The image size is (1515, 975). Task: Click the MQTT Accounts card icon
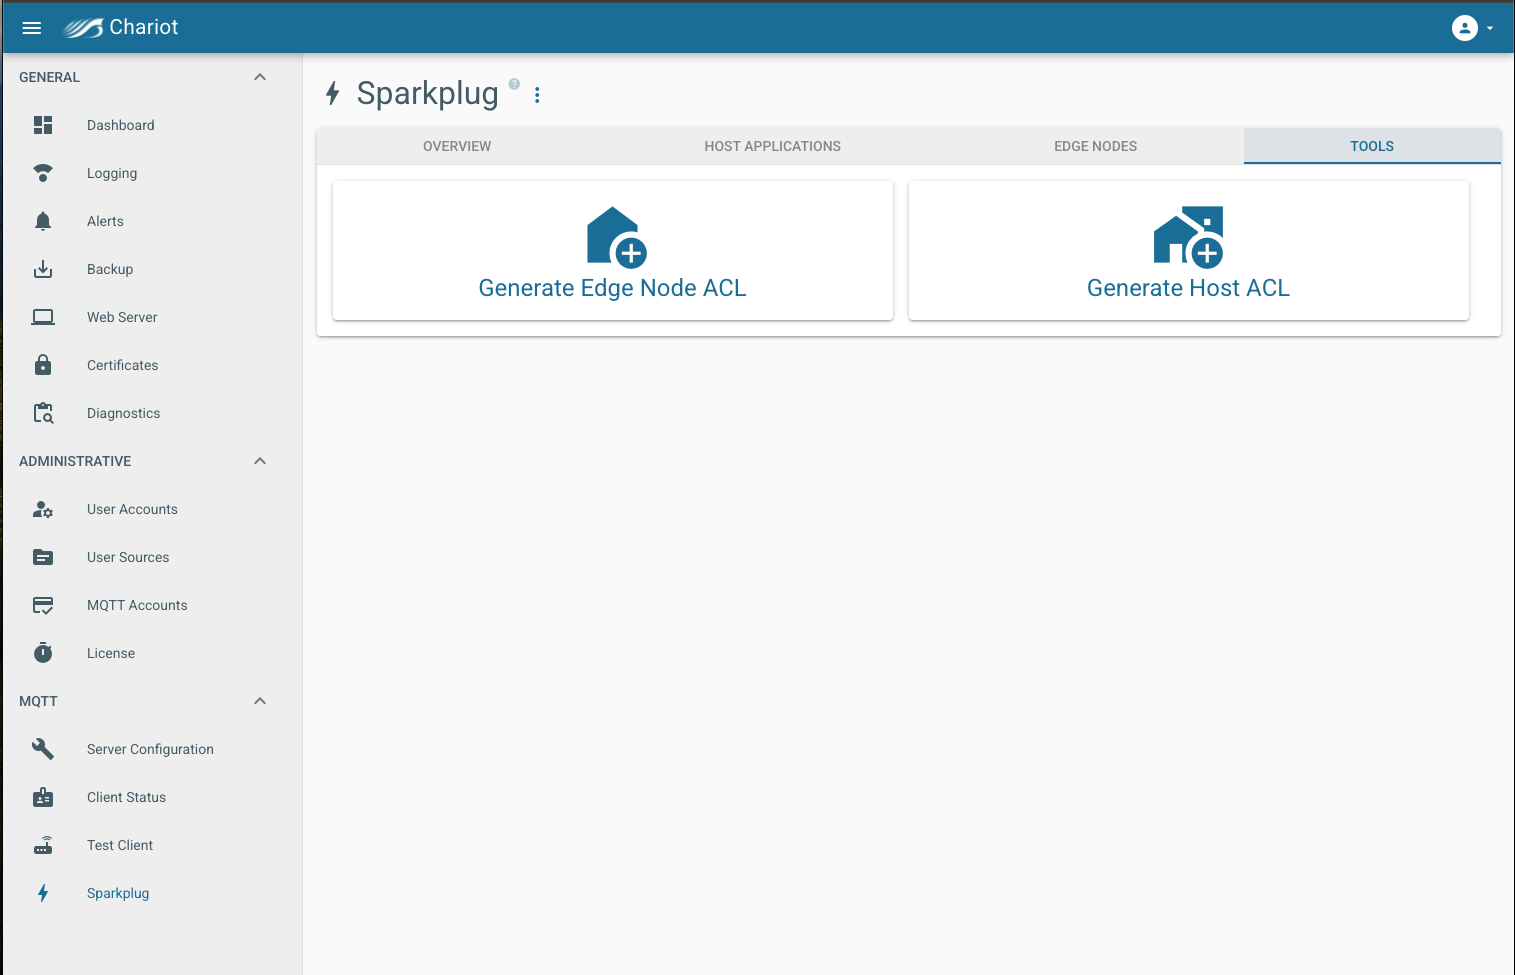click(43, 605)
